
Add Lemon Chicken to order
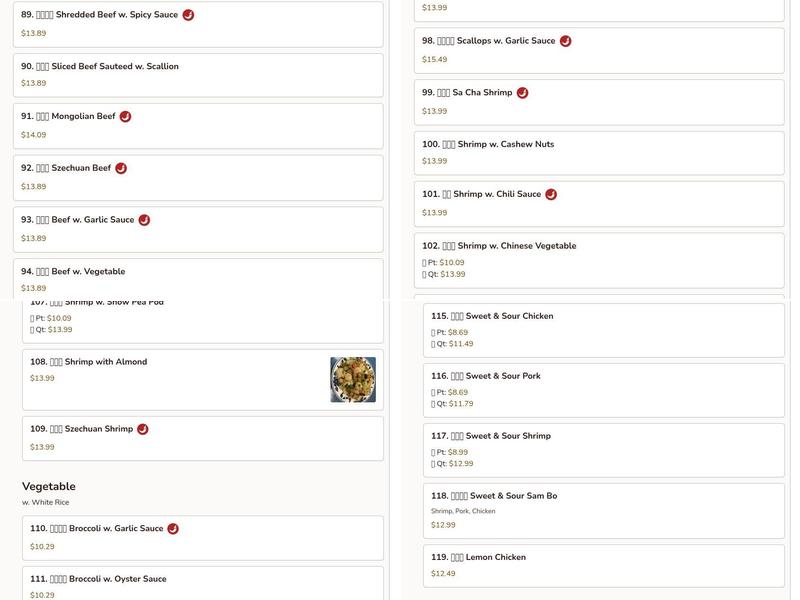[603, 564]
